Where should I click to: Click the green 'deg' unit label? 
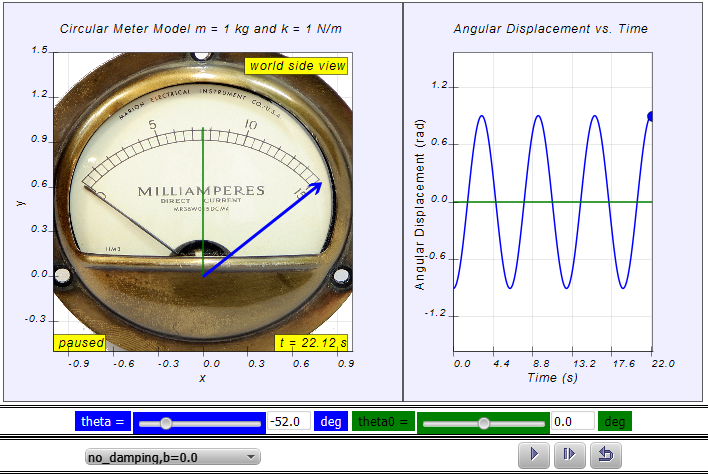[x=615, y=421]
